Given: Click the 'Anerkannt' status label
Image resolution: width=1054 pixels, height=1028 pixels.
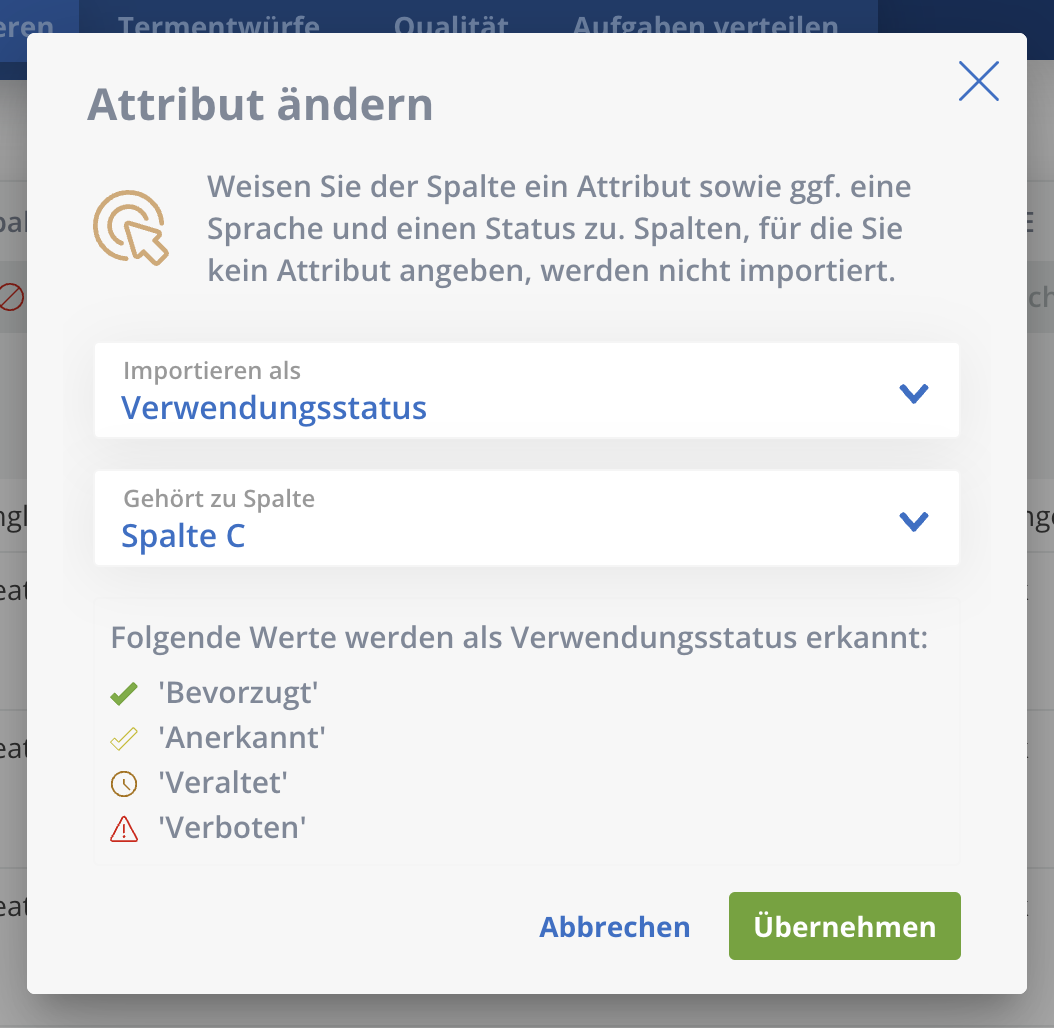Looking at the screenshot, I should click(x=242, y=738).
